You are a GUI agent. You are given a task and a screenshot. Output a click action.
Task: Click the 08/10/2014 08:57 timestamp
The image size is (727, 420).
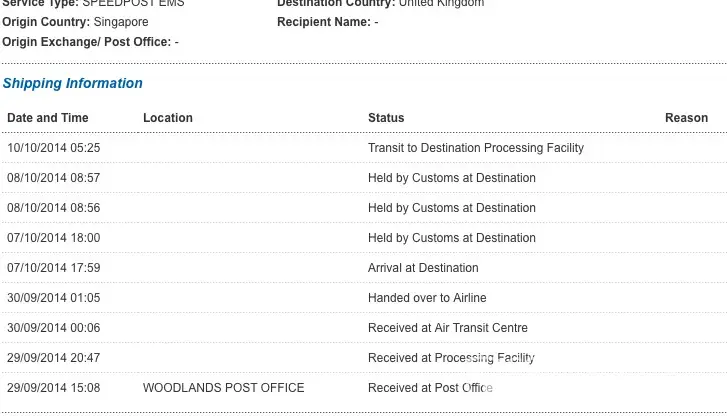point(54,178)
